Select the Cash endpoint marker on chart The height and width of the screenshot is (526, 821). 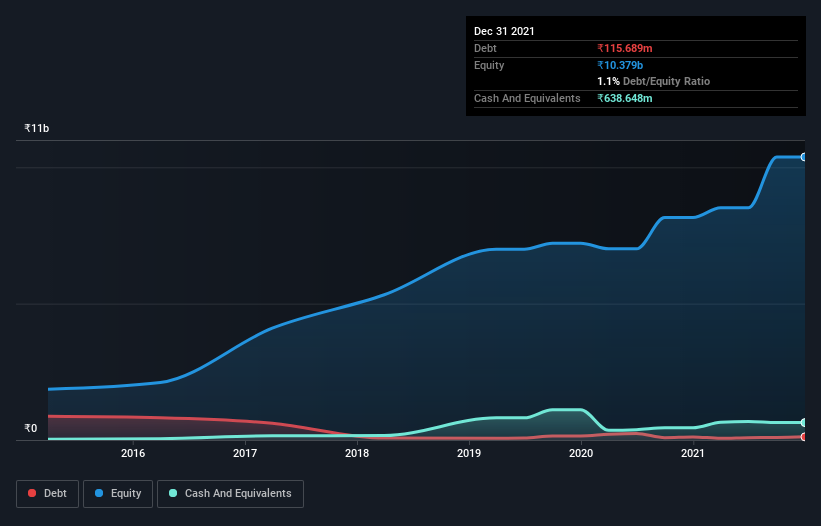[x=804, y=422]
